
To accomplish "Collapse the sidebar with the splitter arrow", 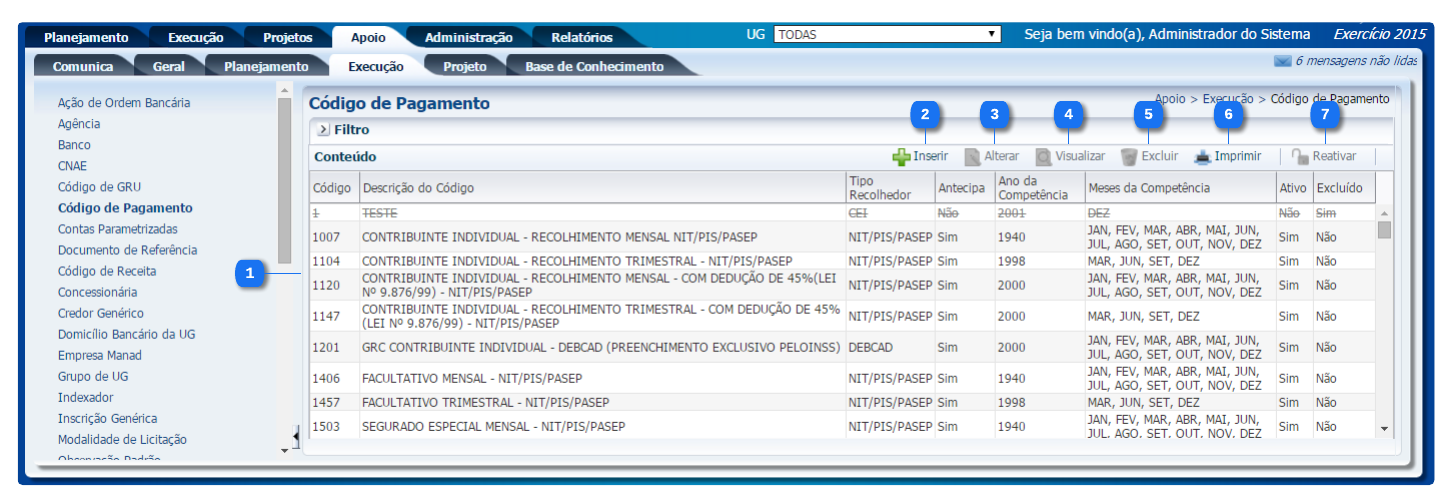I will click(x=296, y=436).
